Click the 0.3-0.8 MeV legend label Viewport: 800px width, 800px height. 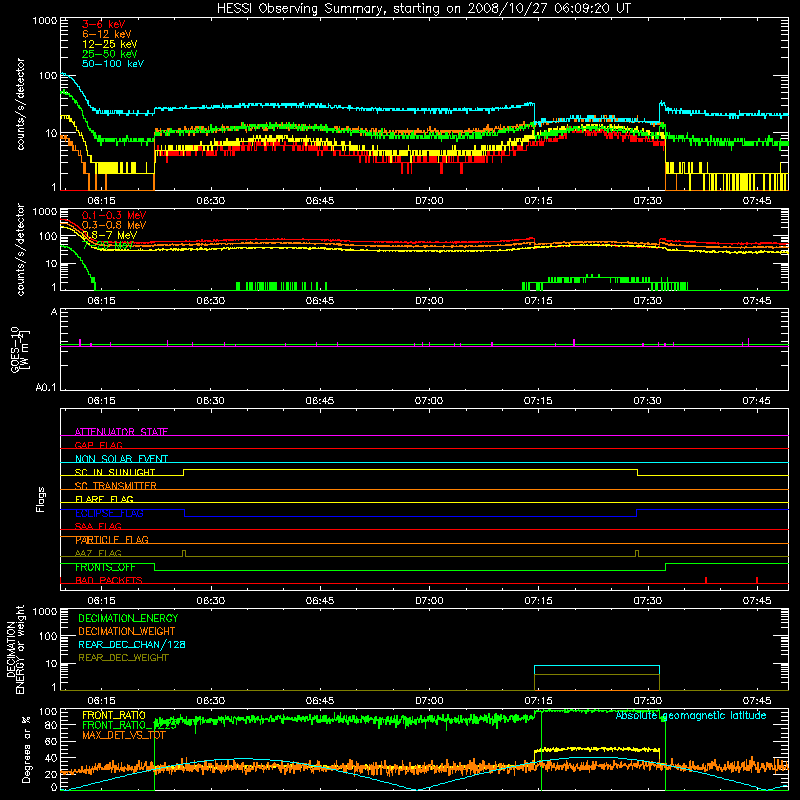tap(114, 226)
